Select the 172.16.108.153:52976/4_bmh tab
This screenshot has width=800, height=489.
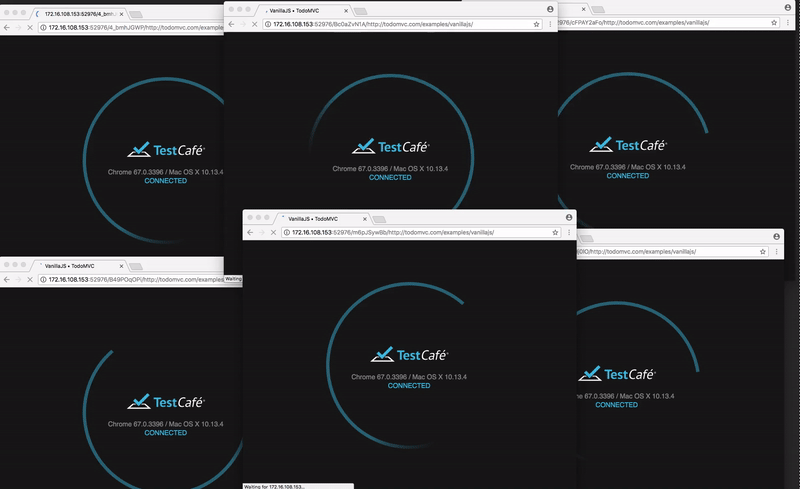coord(79,14)
